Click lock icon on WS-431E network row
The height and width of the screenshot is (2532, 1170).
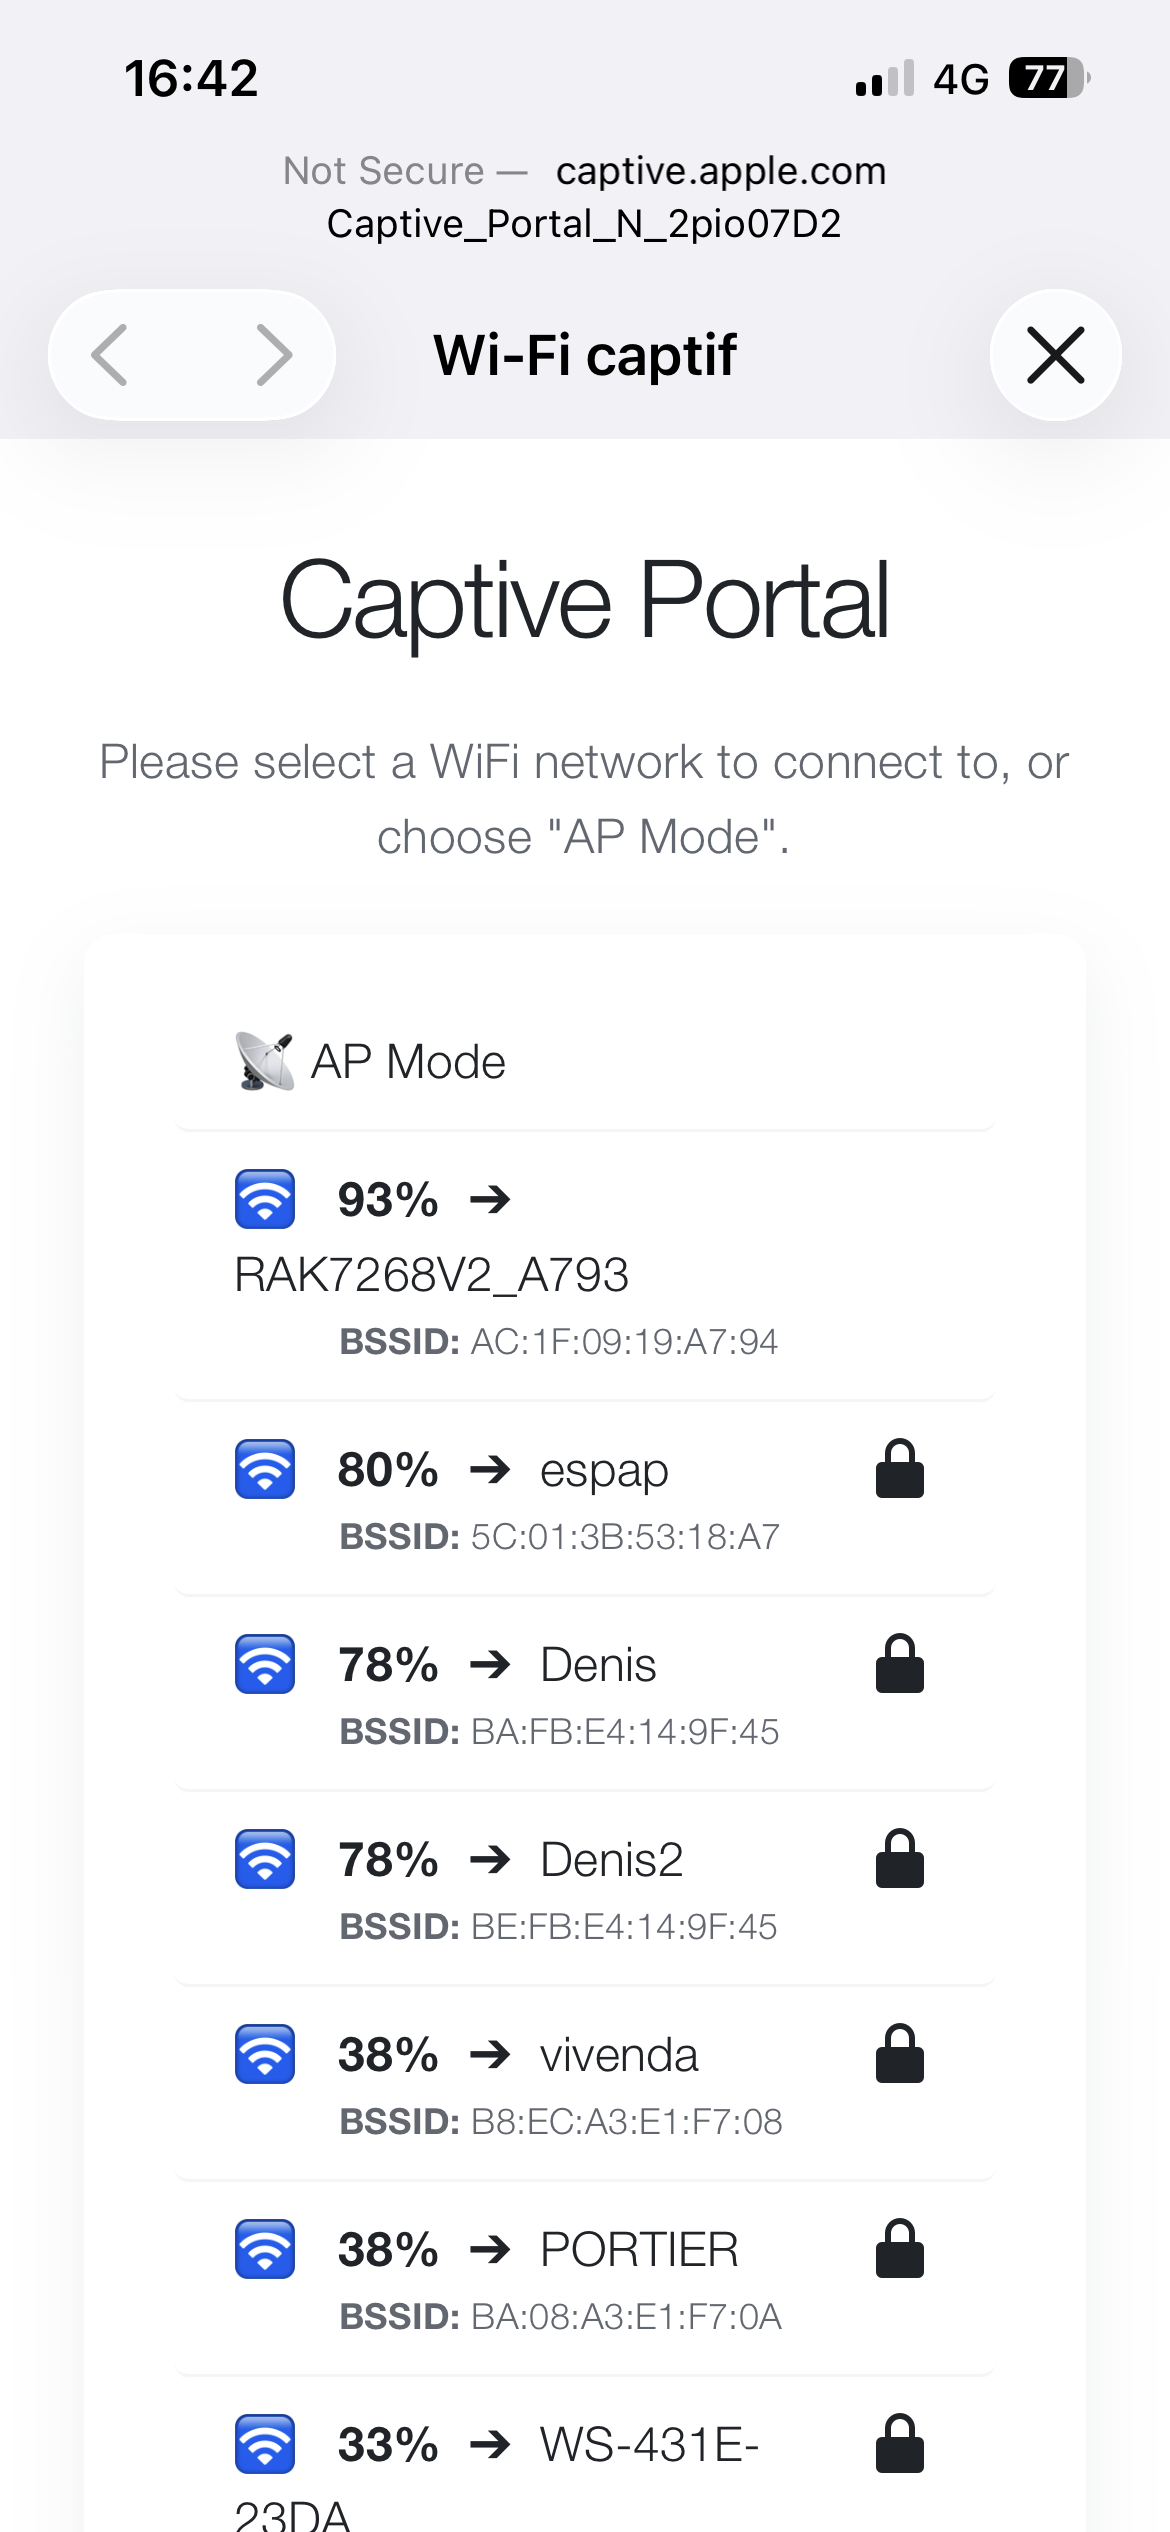coord(899,2444)
